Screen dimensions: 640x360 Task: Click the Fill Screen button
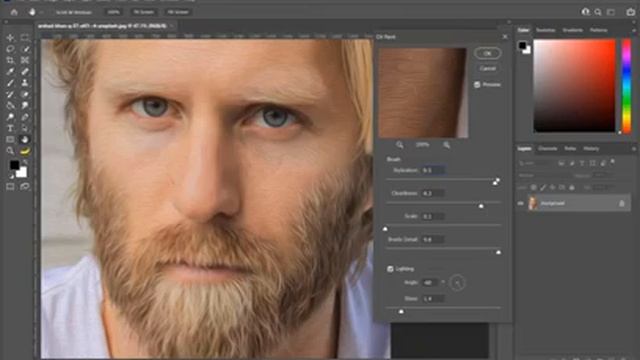pyautogui.click(x=178, y=12)
